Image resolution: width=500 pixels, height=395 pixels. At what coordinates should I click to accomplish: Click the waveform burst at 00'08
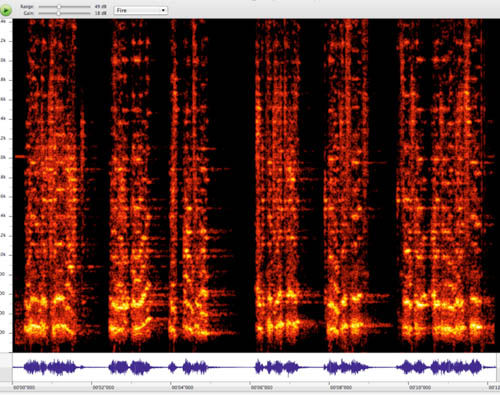(347, 368)
